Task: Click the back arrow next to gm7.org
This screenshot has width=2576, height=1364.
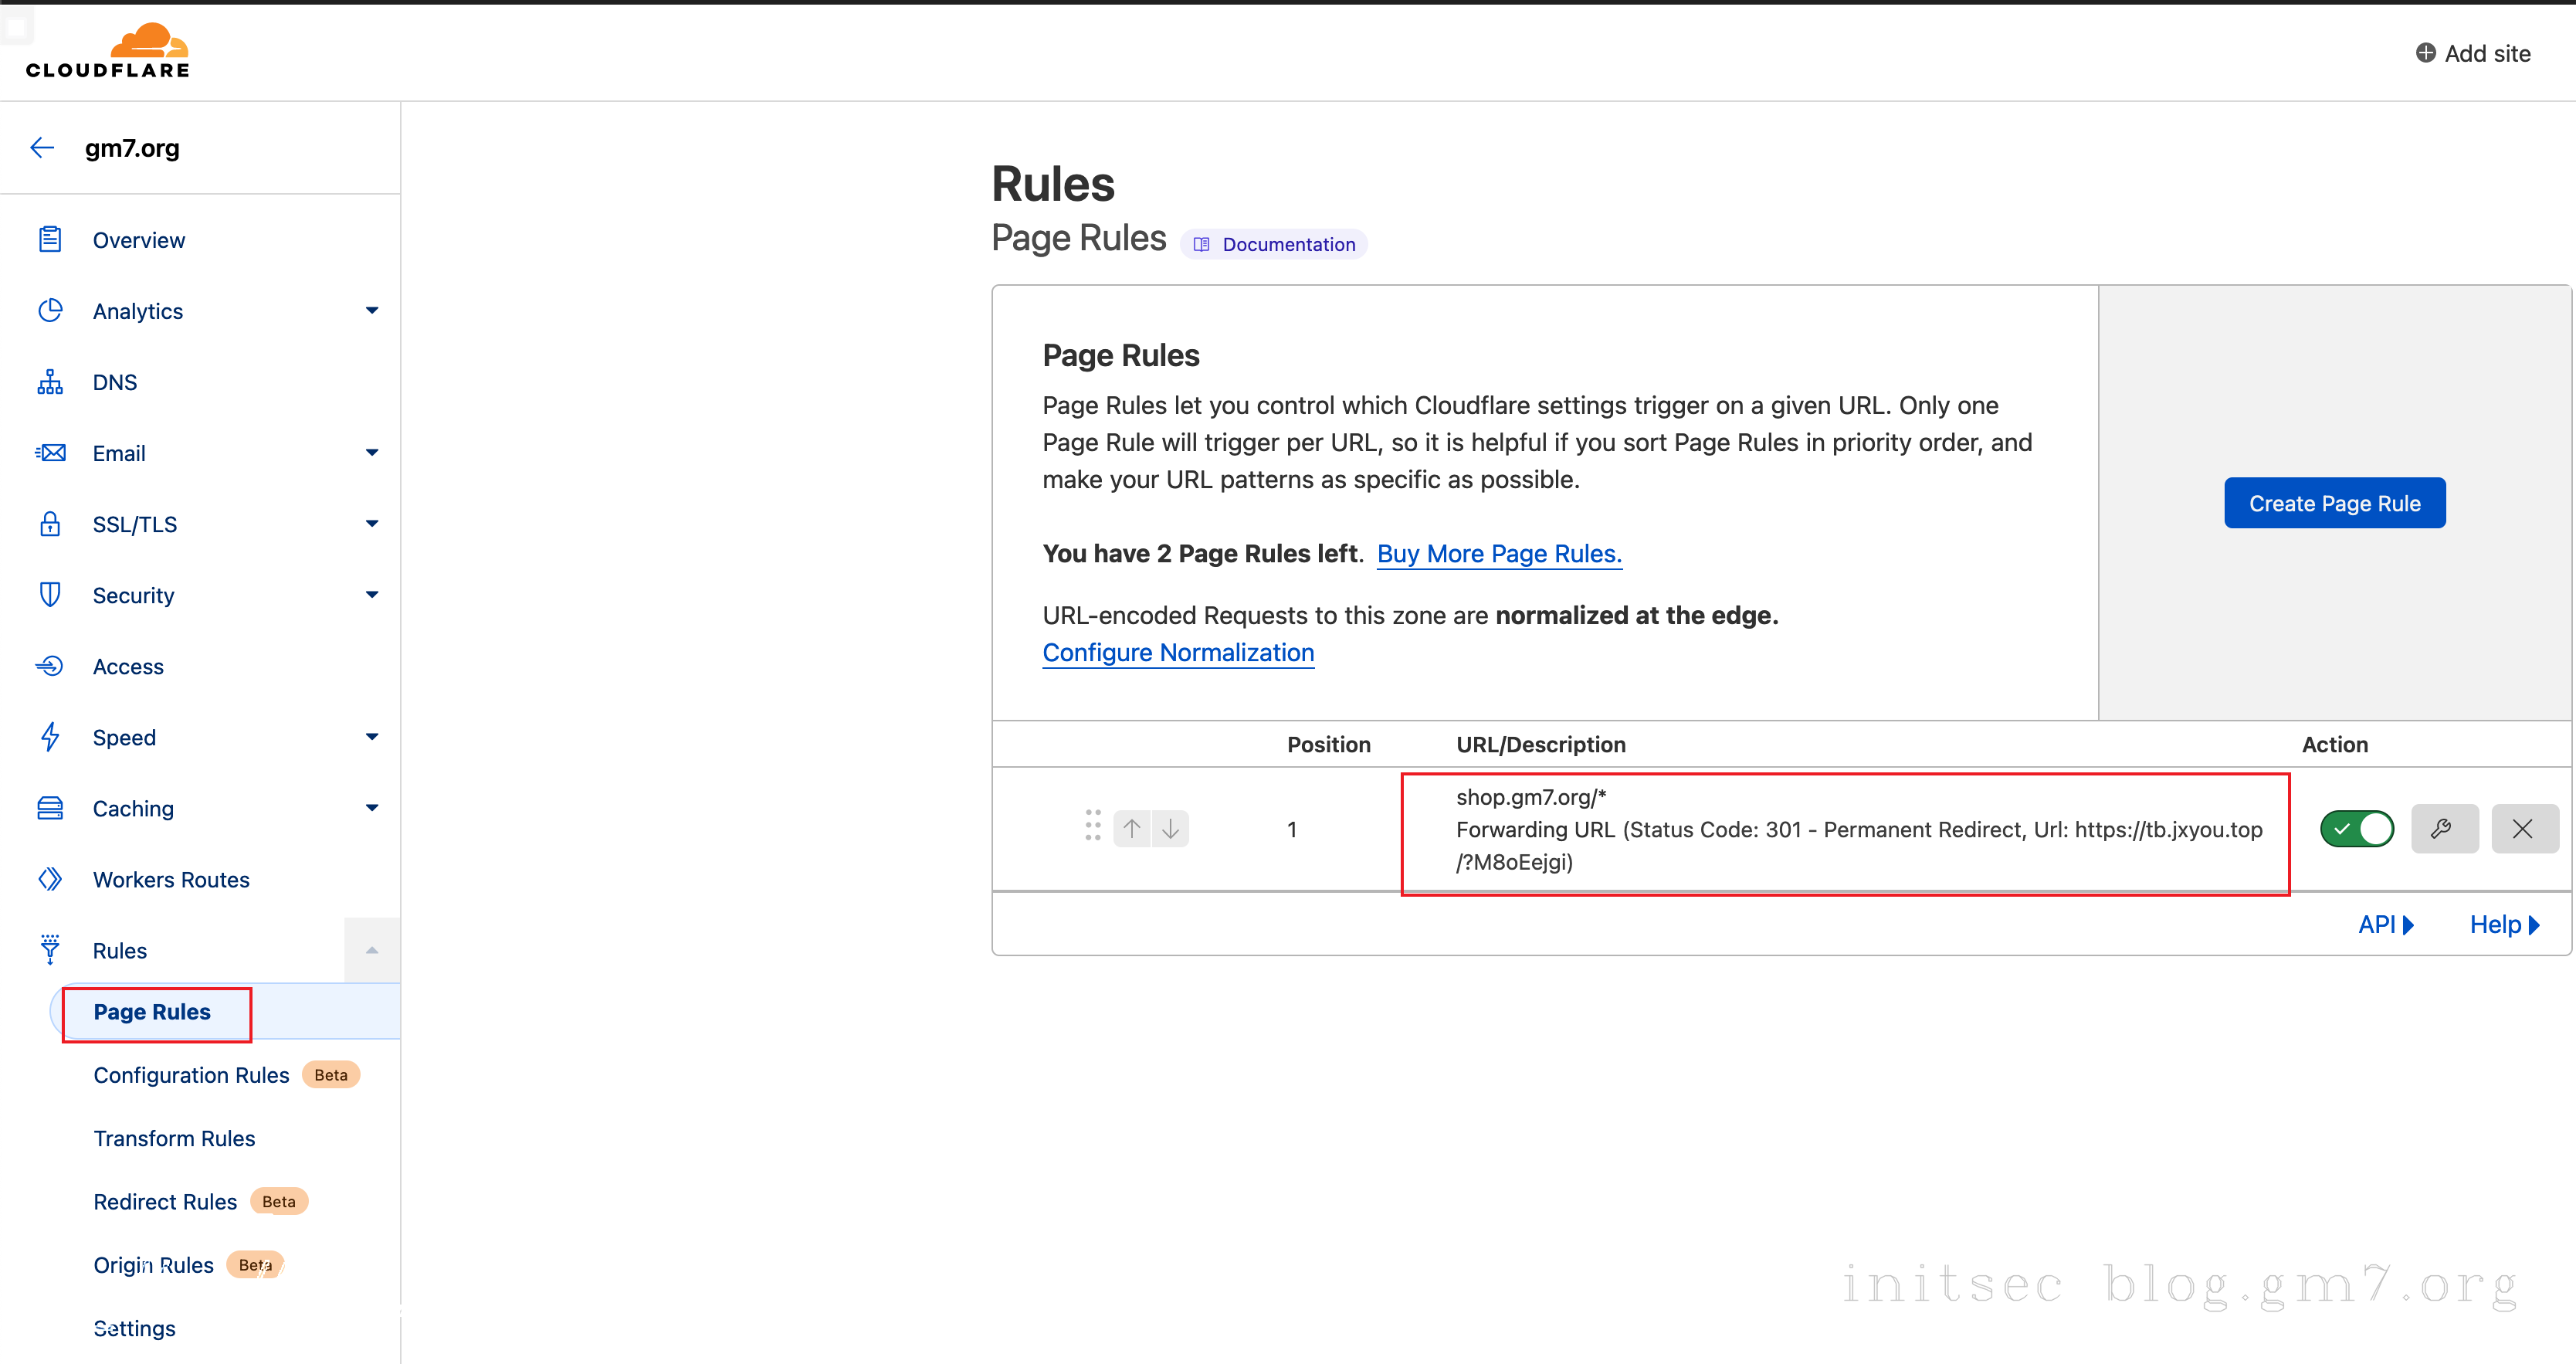Action: (x=42, y=148)
